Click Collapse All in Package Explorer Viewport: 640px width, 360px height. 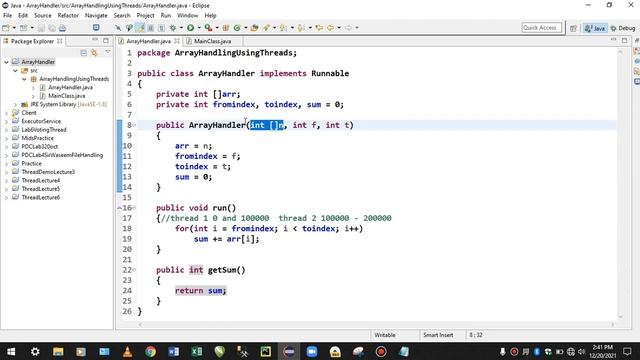[x=84, y=53]
